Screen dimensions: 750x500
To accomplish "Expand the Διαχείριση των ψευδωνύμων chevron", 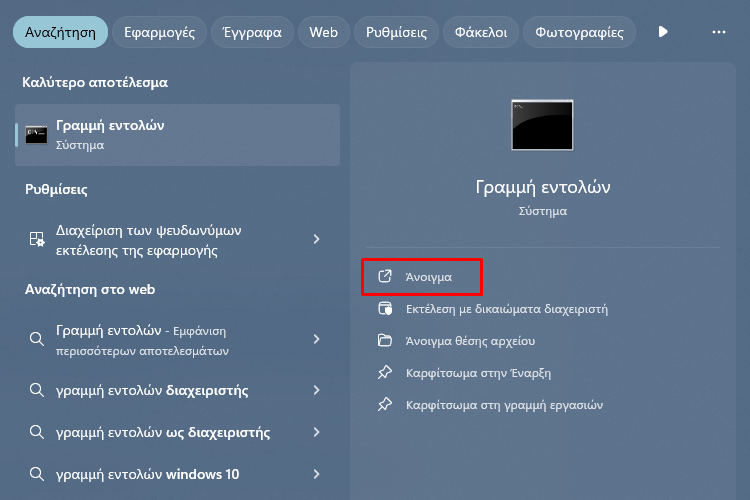I will (x=316, y=239).
